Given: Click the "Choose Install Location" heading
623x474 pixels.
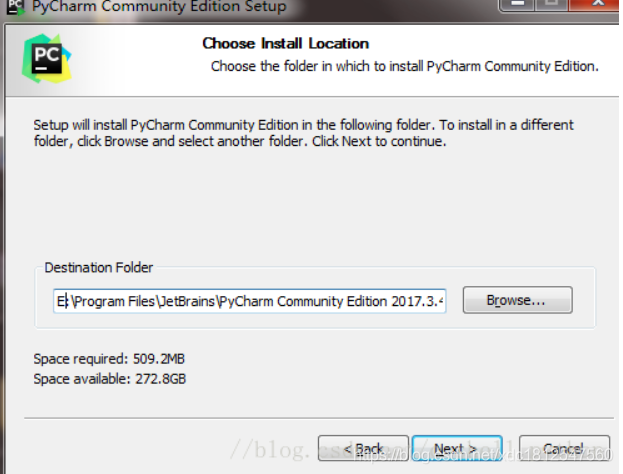Looking at the screenshot, I should pyautogui.click(x=286, y=43).
